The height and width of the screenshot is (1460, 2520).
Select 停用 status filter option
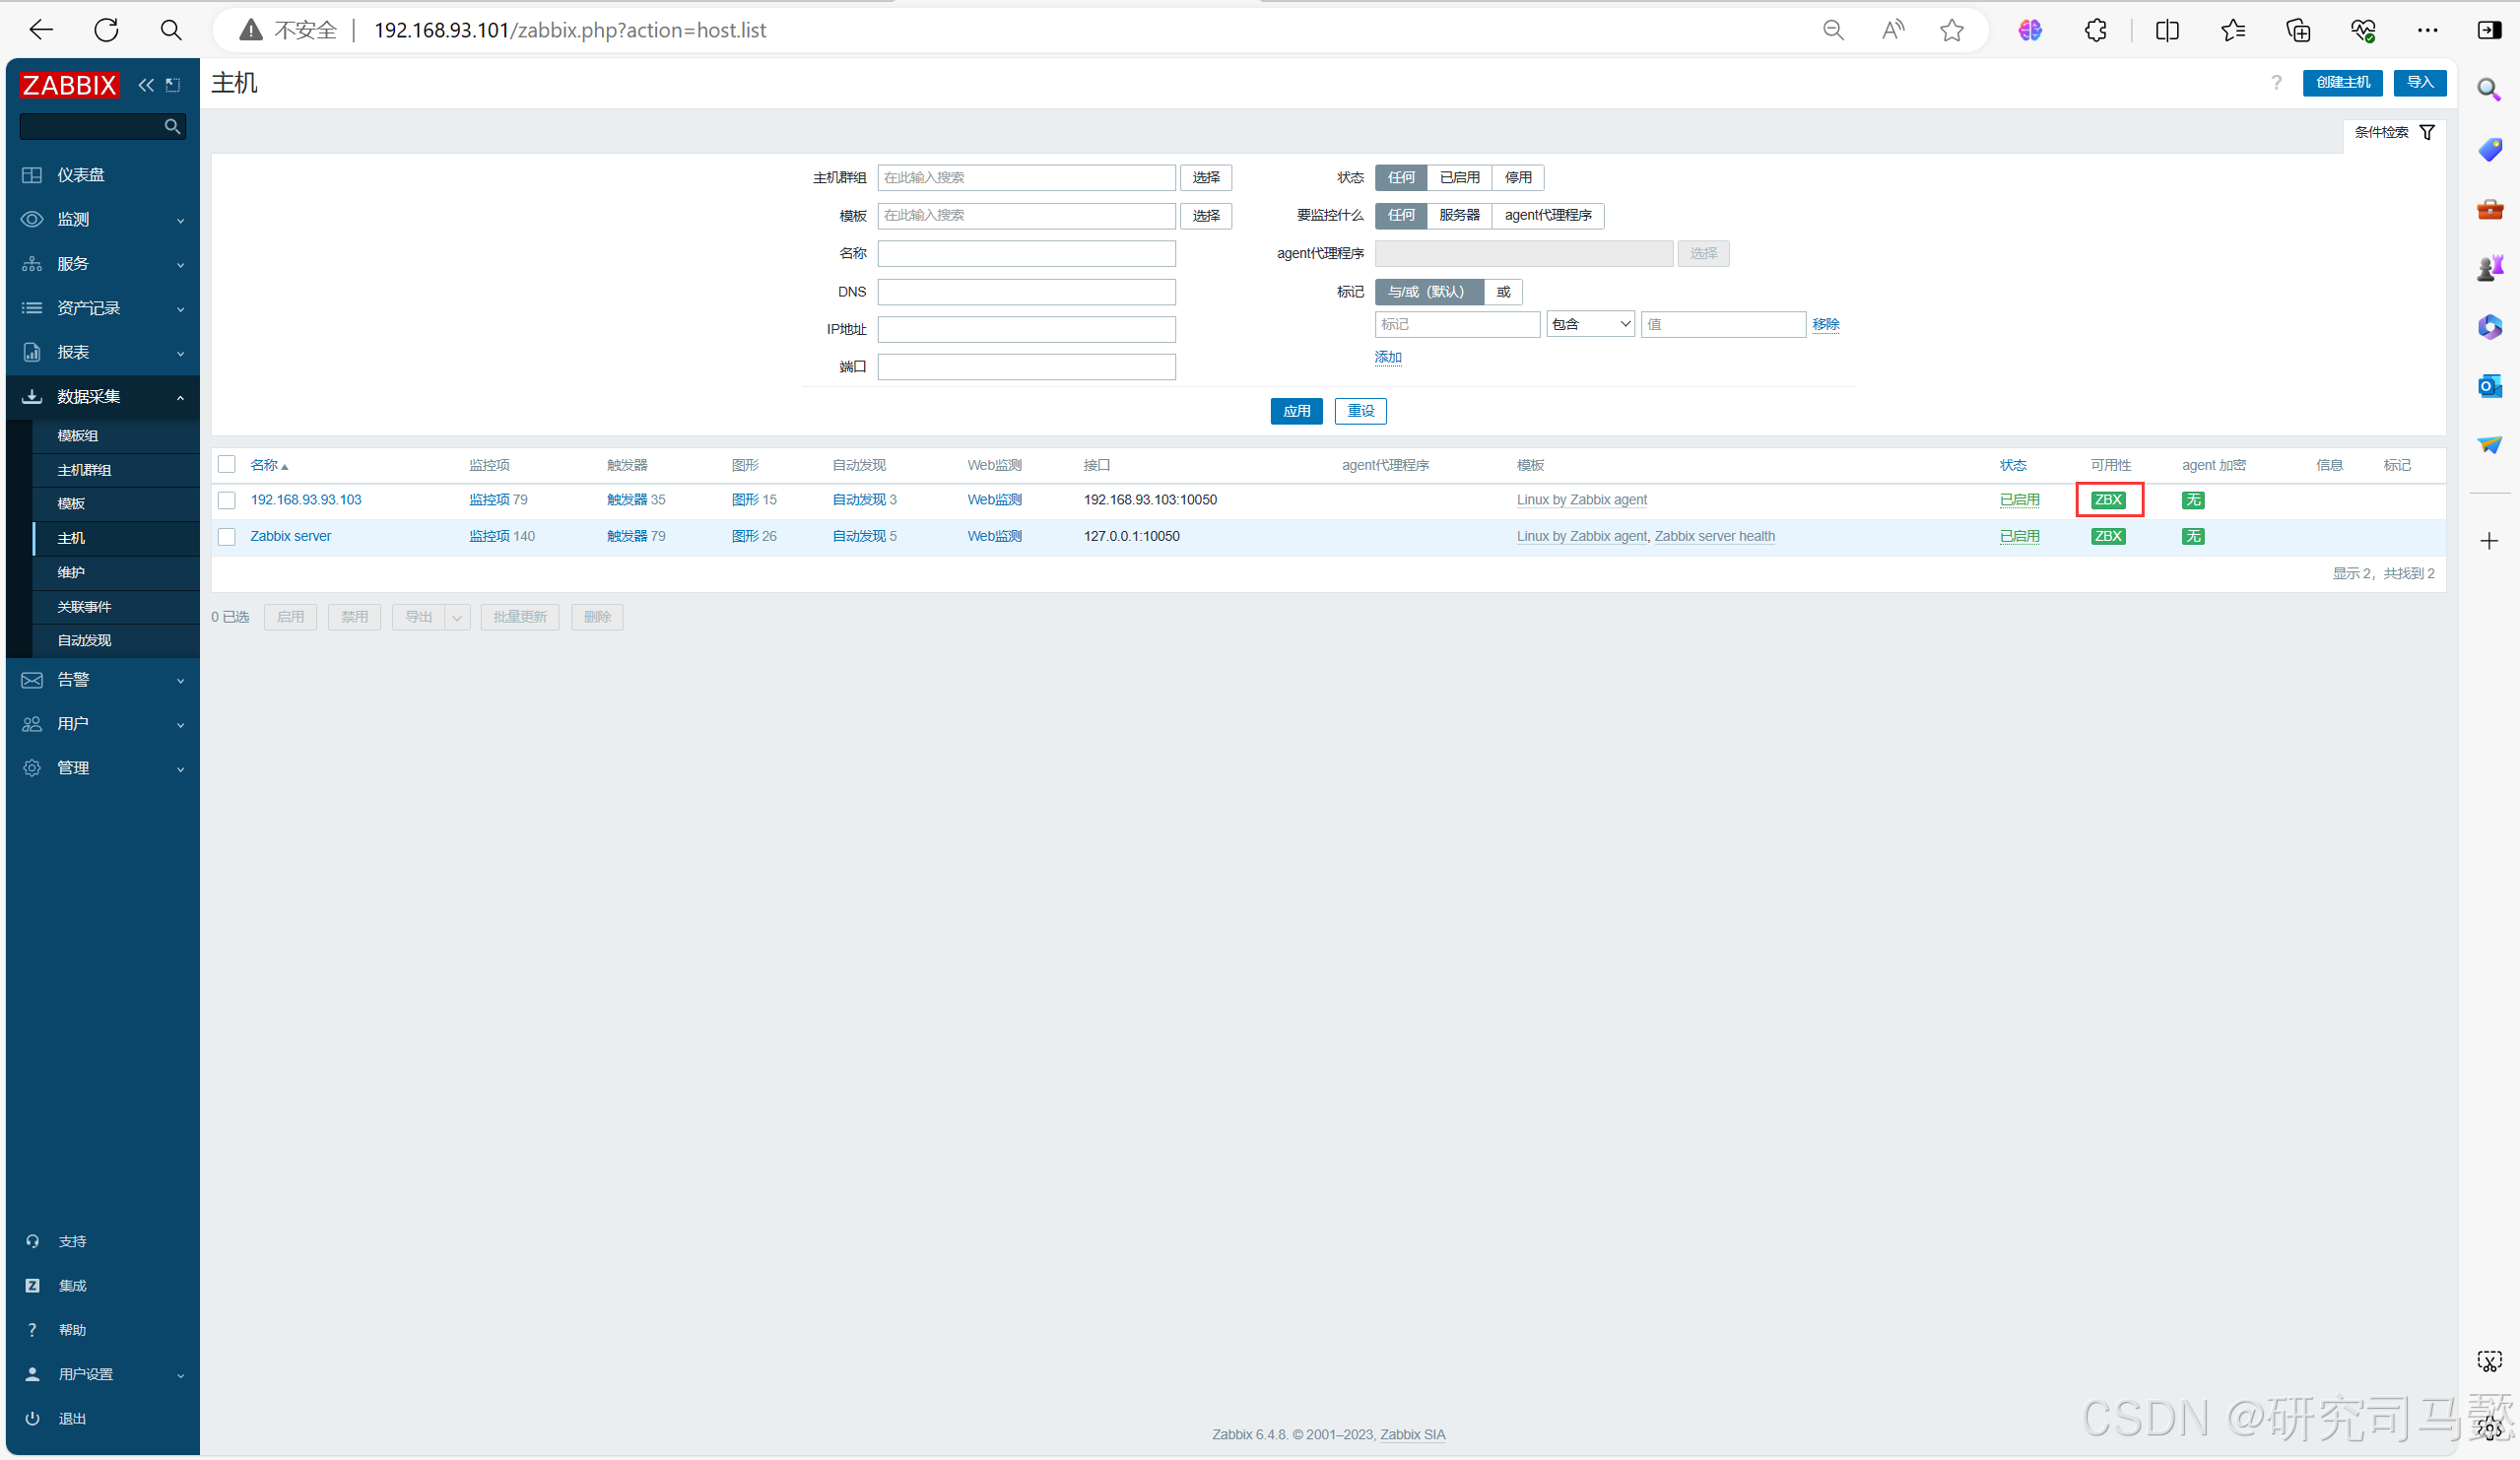(x=1518, y=177)
